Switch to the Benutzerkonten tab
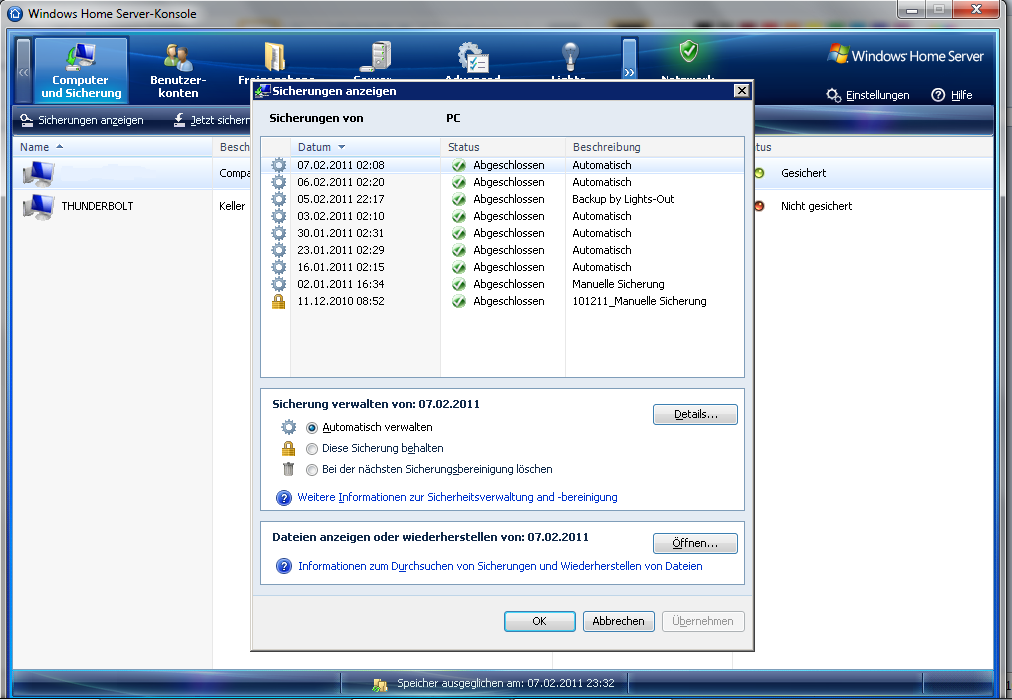The image size is (1012, 700). tap(178, 70)
